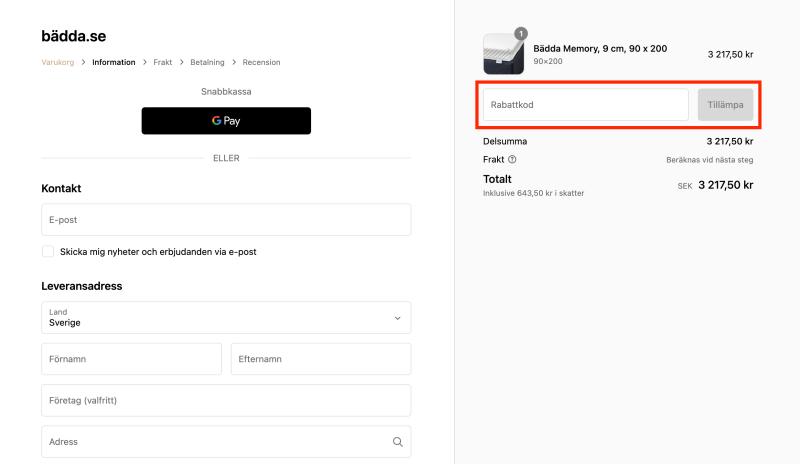The image size is (800, 464).
Task: Click the quantity badge on product image
Action: 521,34
